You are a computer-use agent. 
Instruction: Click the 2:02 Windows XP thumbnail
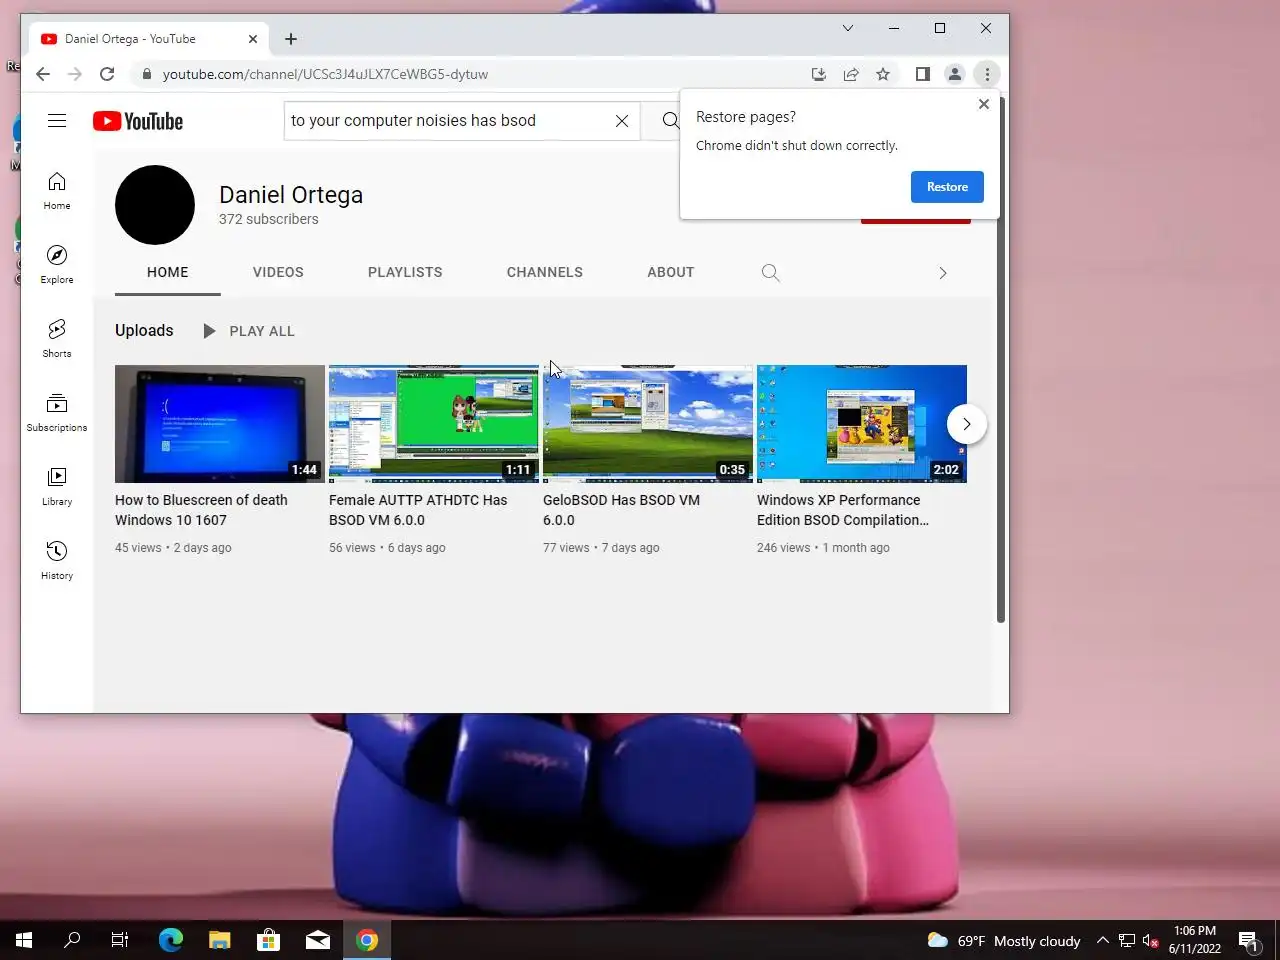tap(861, 424)
